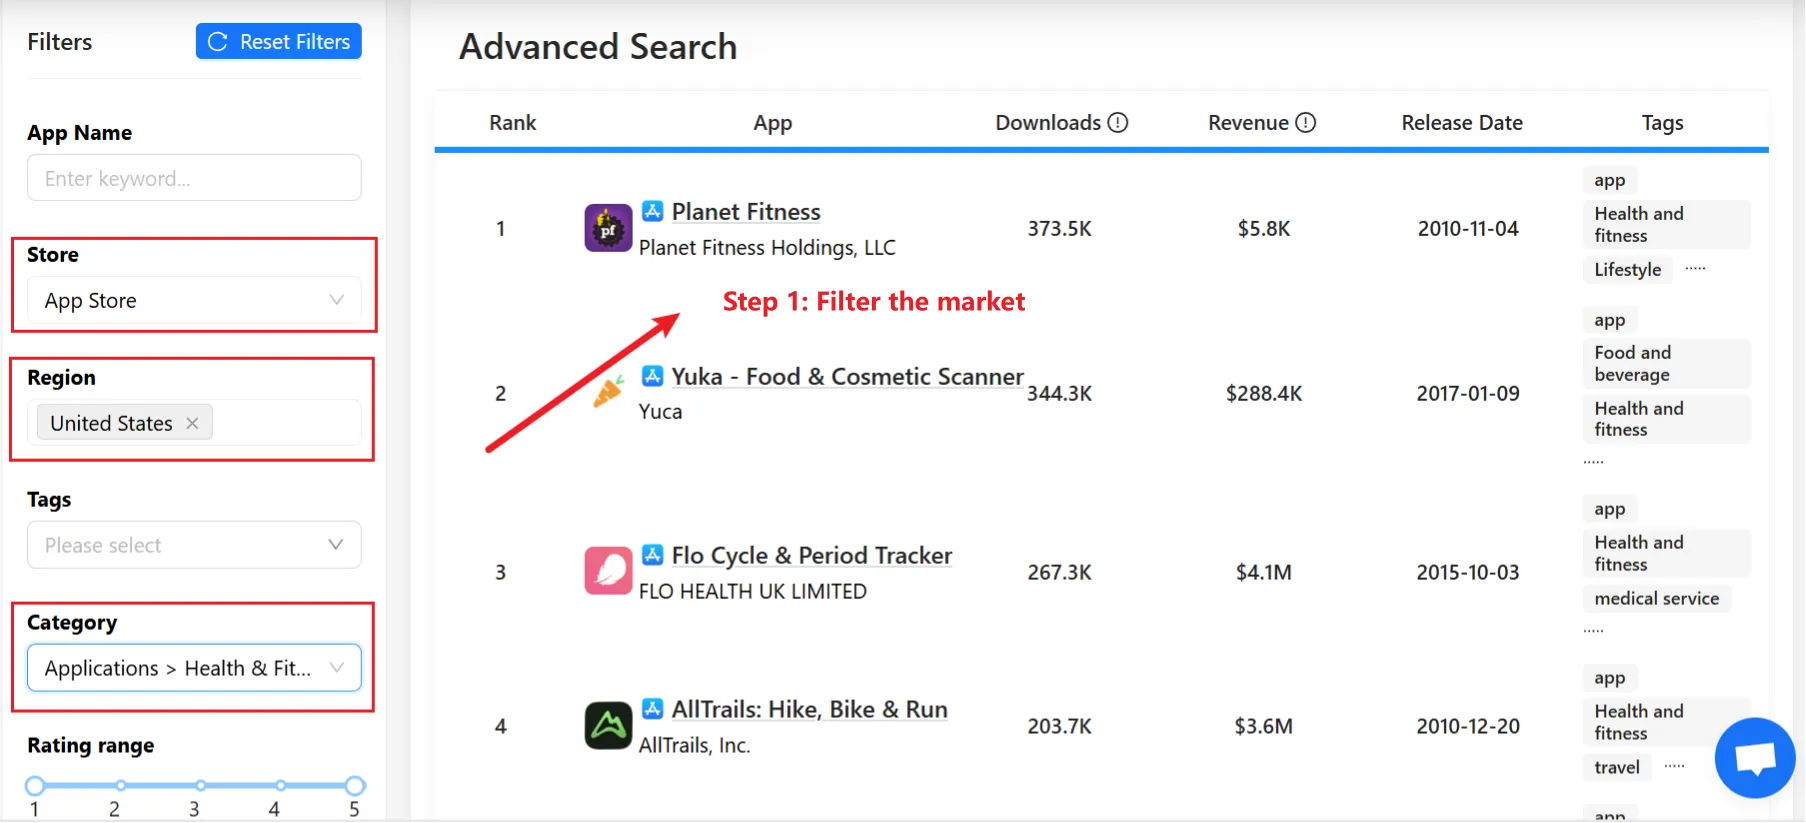Open the Tags 'Please select' dropdown

click(x=193, y=544)
